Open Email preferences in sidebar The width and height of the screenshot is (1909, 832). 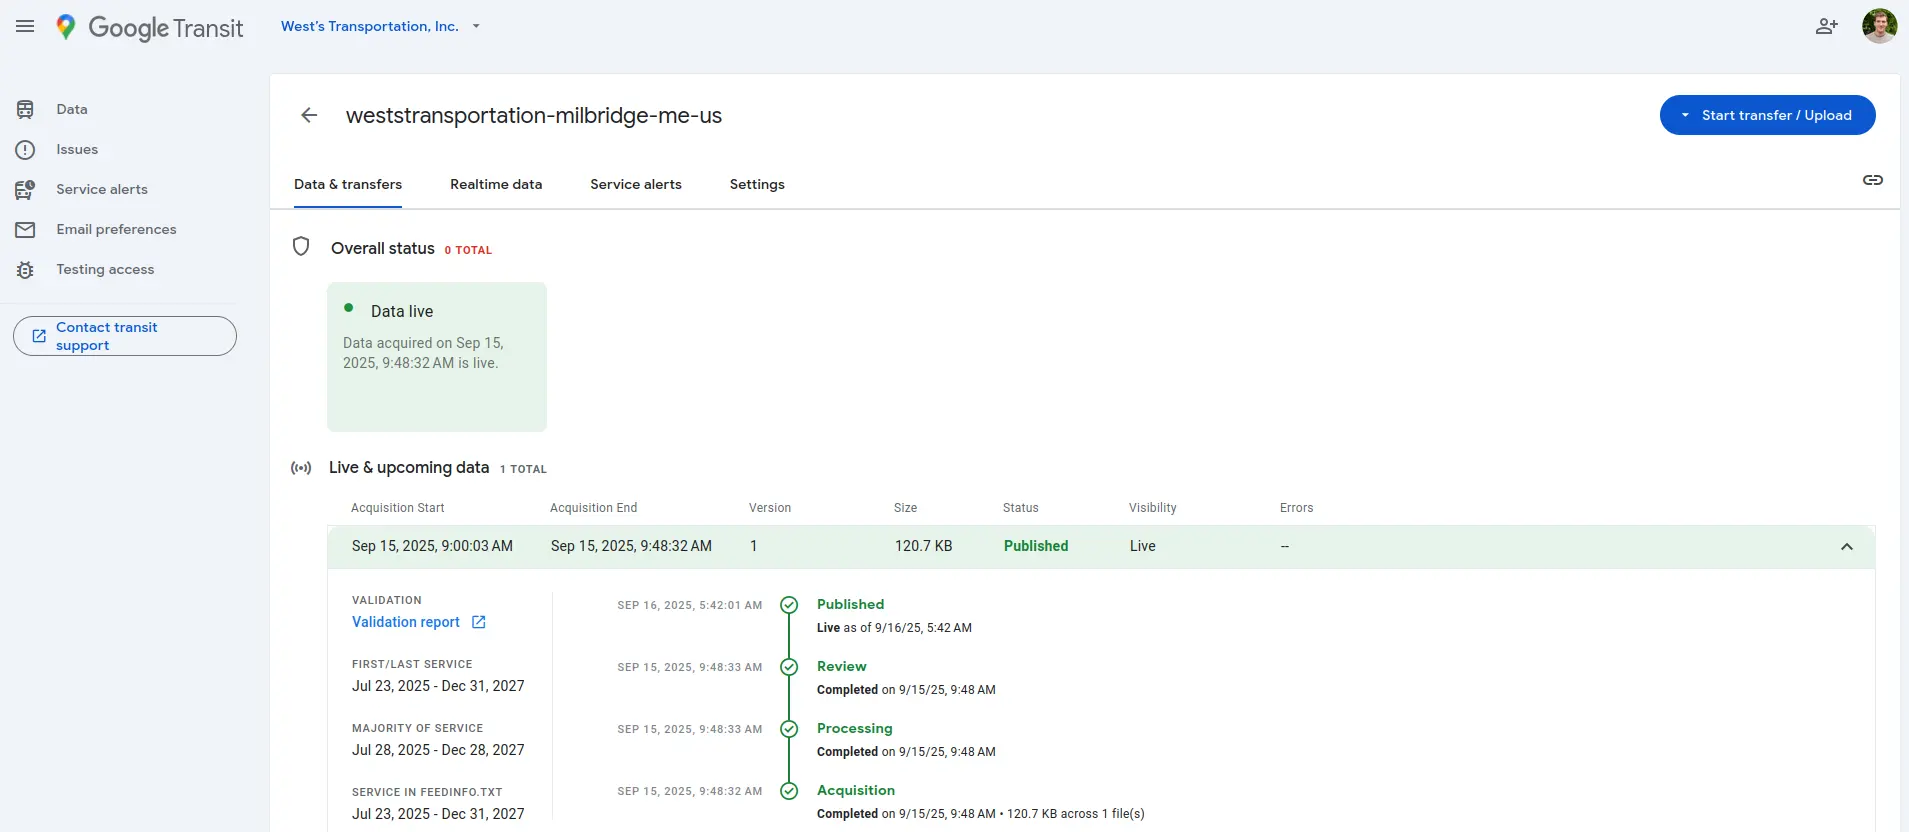[115, 229]
